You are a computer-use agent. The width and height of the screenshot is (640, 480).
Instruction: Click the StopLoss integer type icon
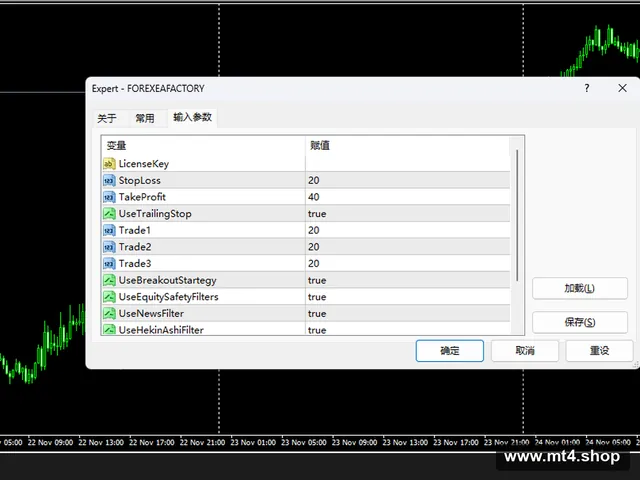point(109,180)
